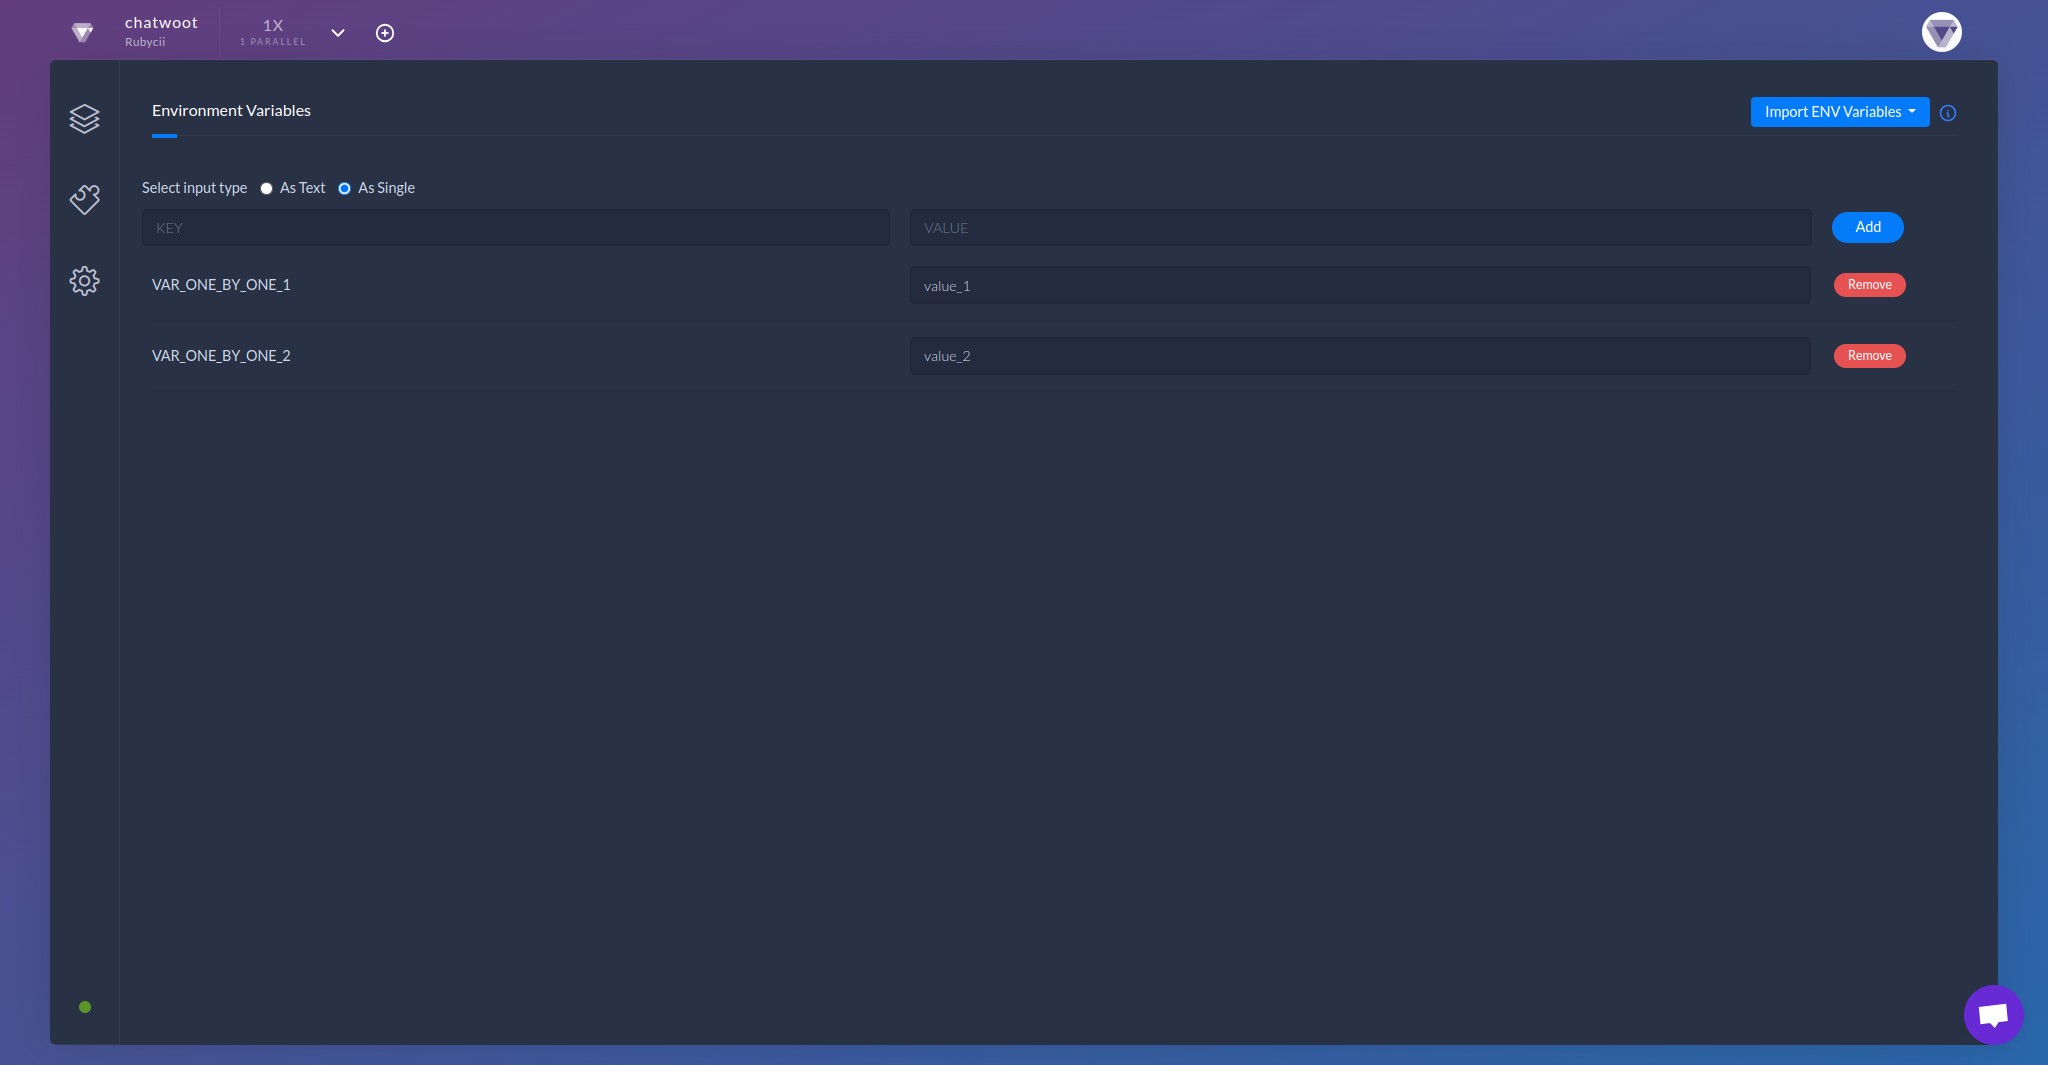This screenshot has width=2048, height=1065.
Task: Select the puzzle piece plugins icon
Action: pyautogui.click(x=85, y=200)
